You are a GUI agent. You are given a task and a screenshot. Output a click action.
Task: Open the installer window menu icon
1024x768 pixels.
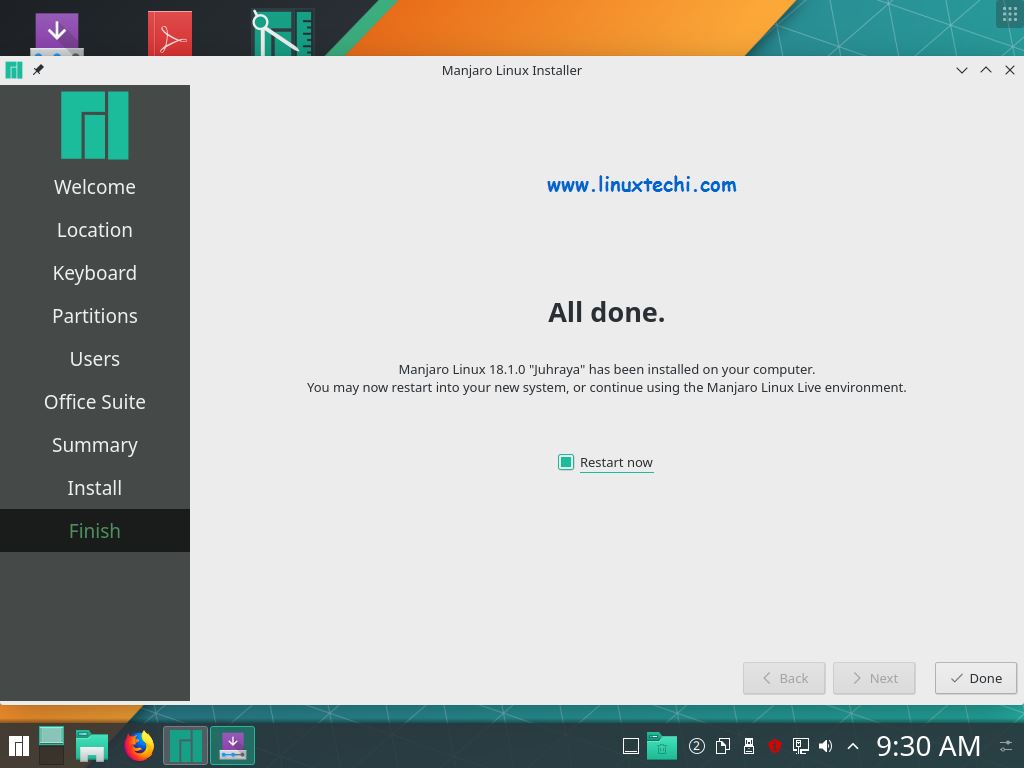13,70
